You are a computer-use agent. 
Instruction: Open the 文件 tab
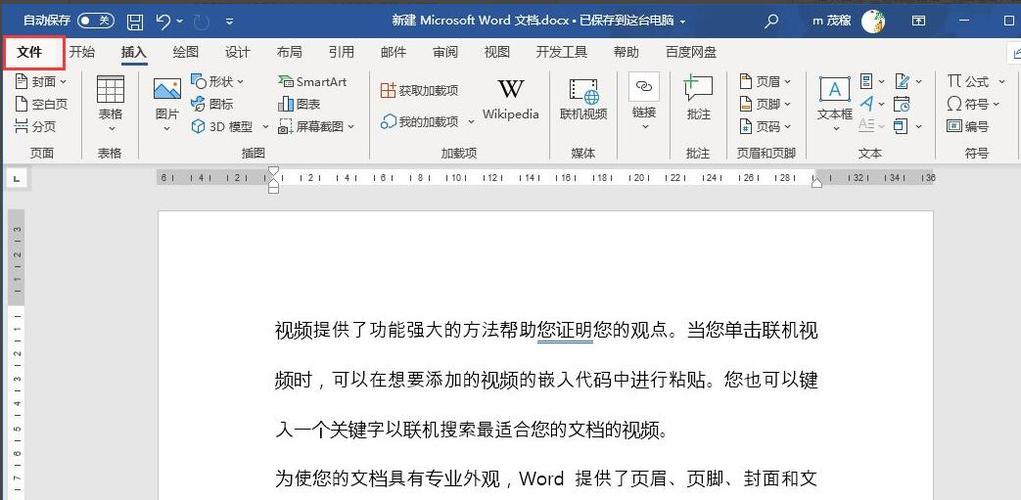[30, 53]
